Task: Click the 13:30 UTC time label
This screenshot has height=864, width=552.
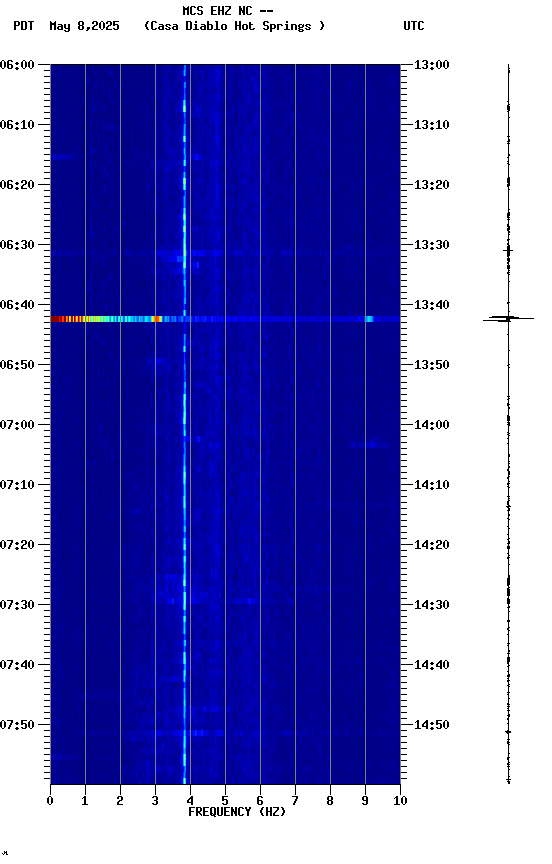Action: pyautogui.click(x=432, y=245)
